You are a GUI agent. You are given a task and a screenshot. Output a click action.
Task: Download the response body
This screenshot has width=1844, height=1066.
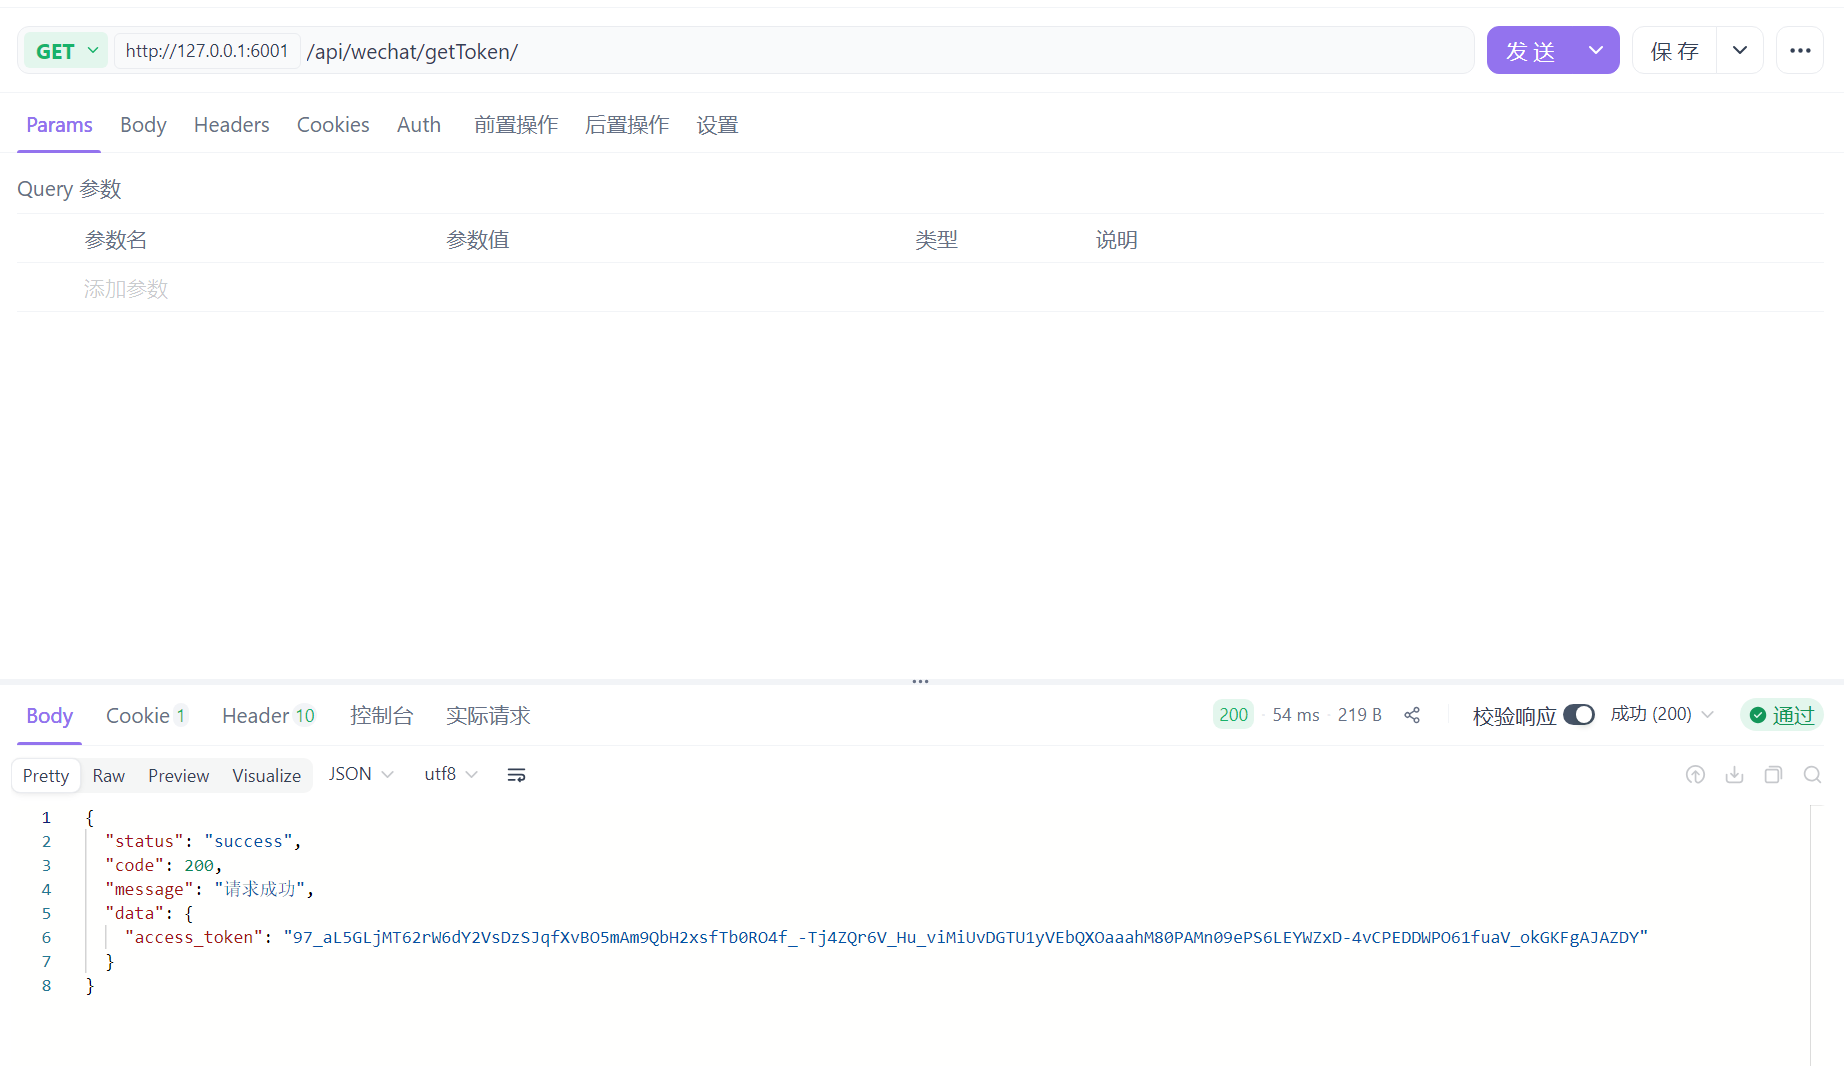pos(1734,774)
